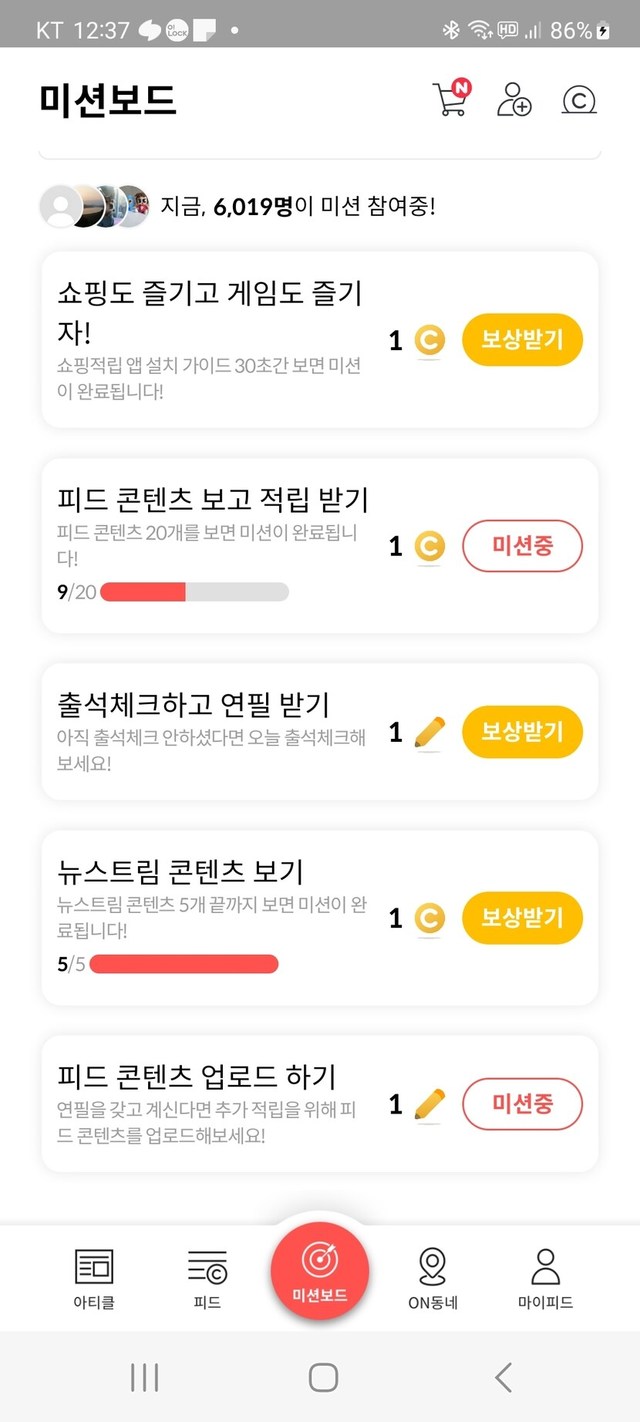Open the coin balance icon in header

579,100
